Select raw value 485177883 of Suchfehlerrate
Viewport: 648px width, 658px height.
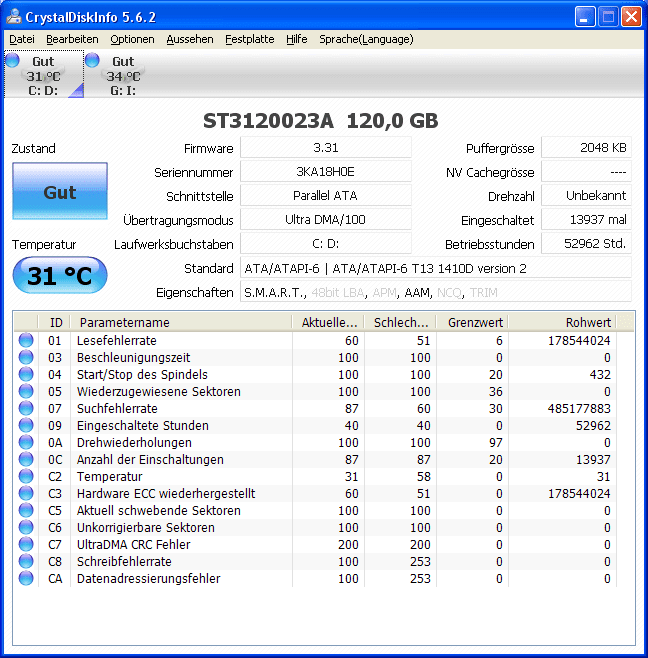coord(579,408)
